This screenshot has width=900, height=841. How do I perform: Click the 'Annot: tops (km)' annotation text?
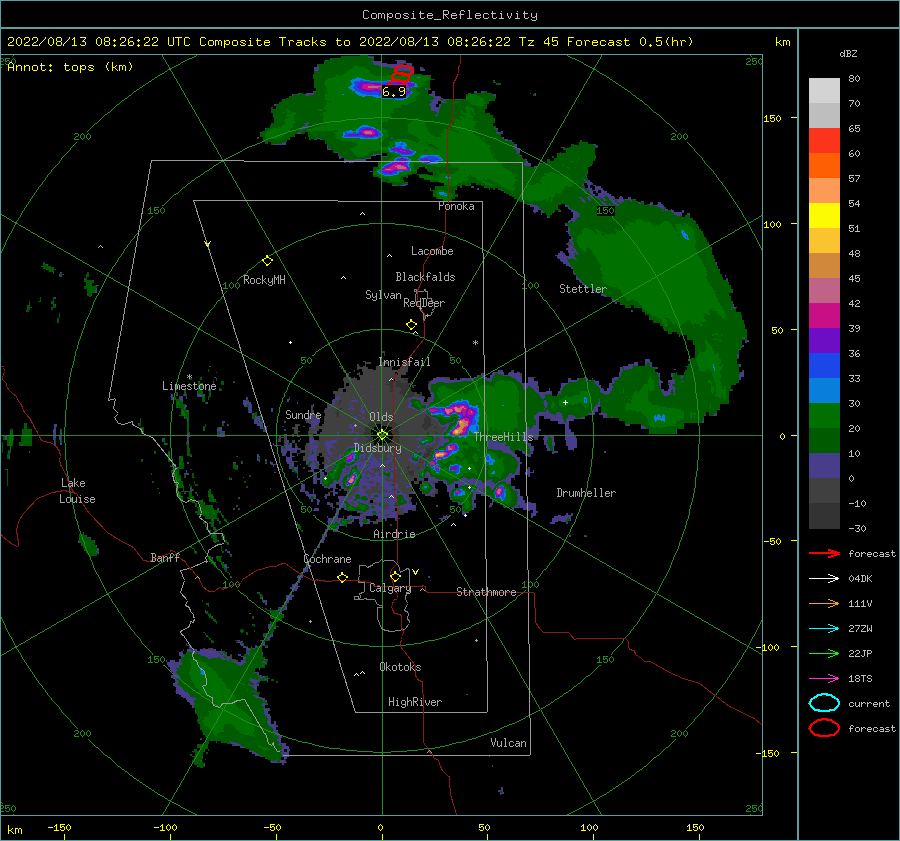point(70,67)
